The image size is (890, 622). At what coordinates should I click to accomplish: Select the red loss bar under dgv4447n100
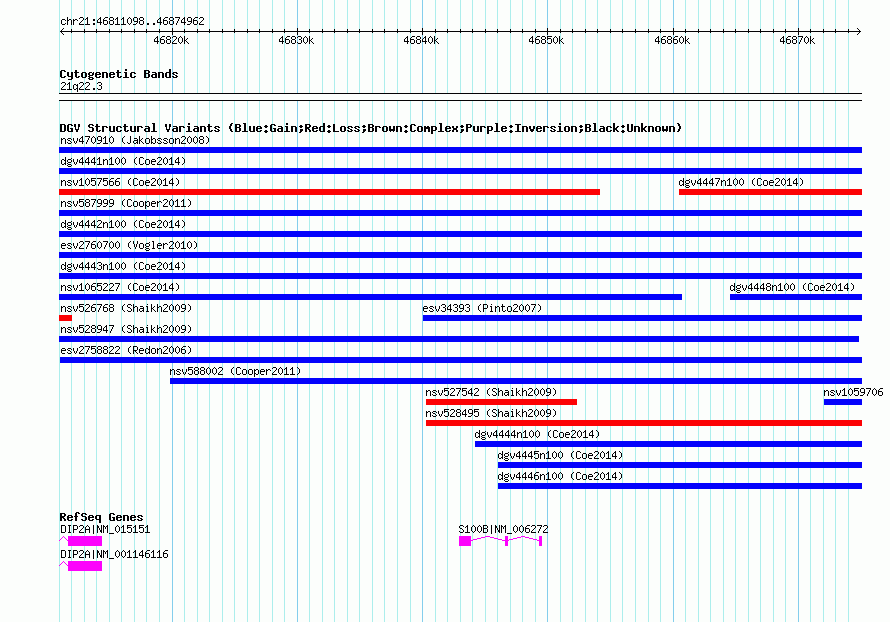coord(770,192)
